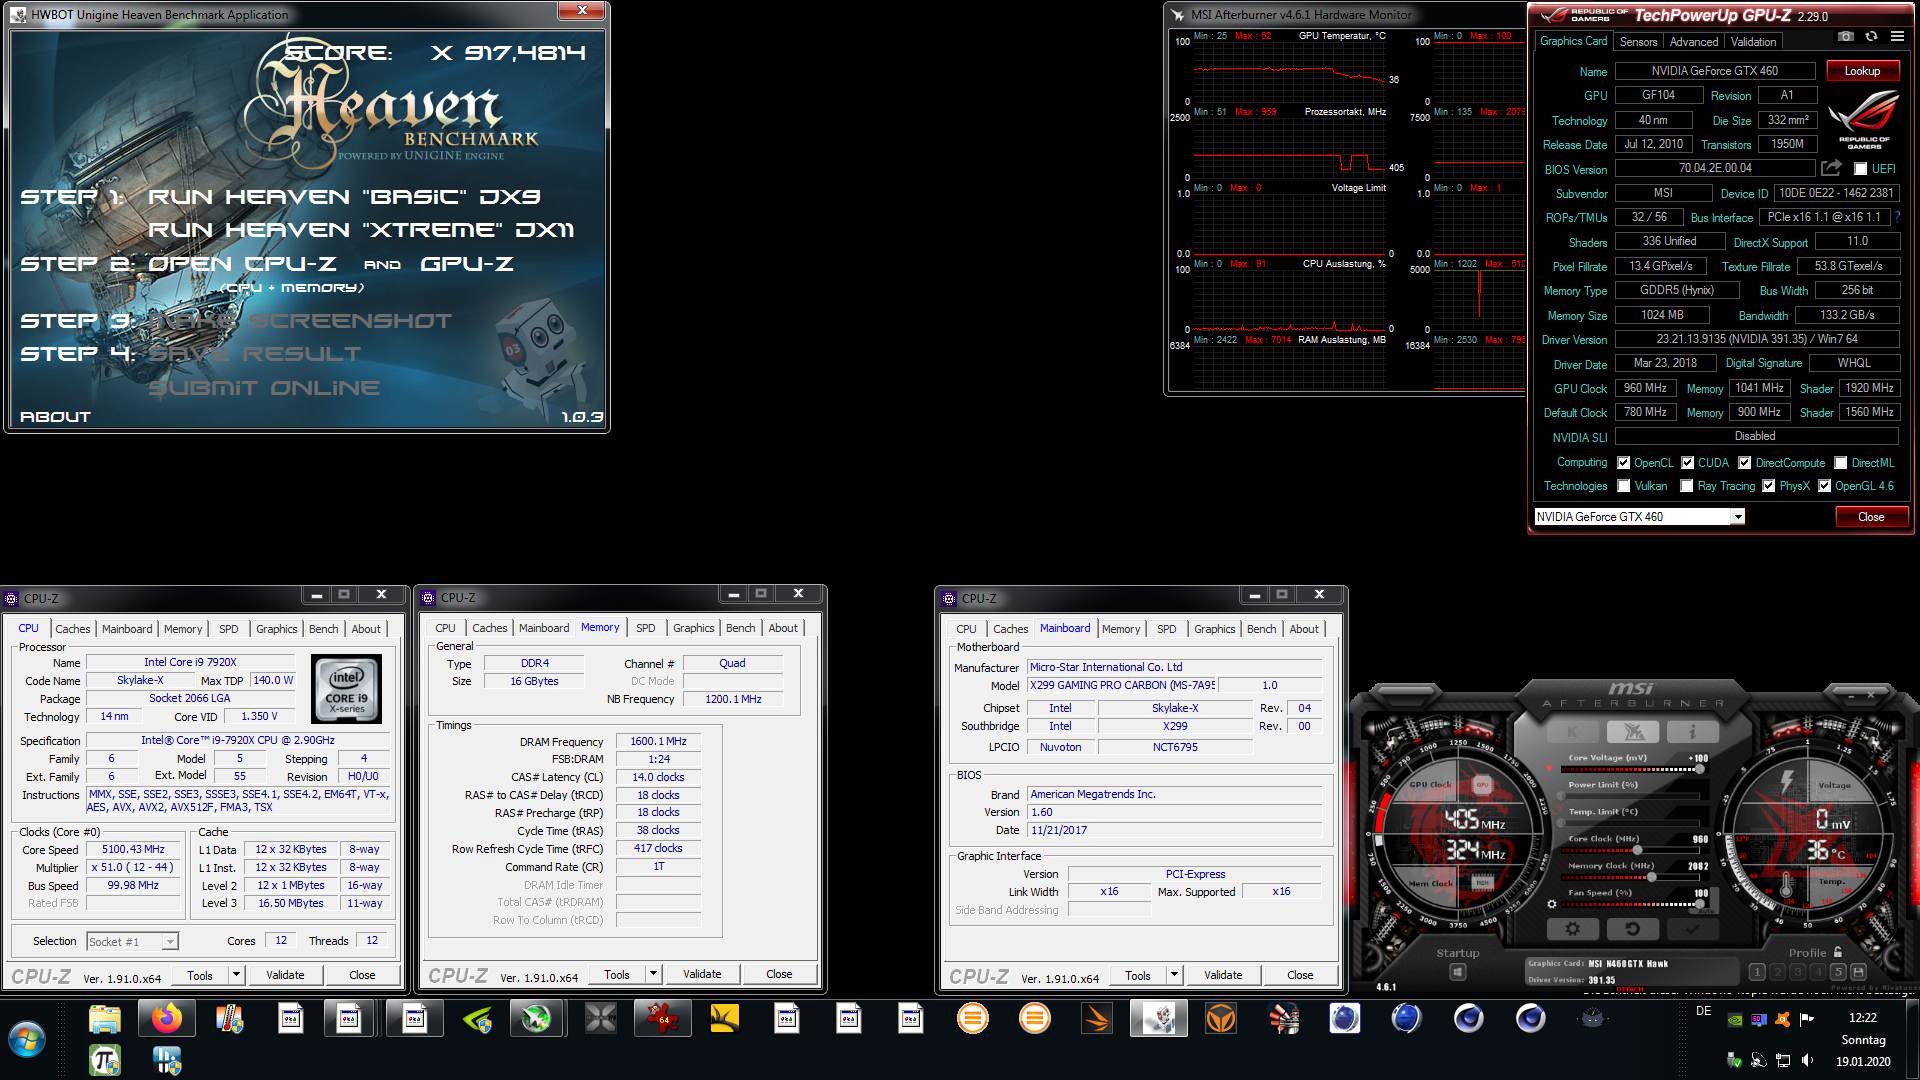Click the Avast tray icon
The image size is (1920, 1080).
pyautogui.click(x=1782, y=1021)
